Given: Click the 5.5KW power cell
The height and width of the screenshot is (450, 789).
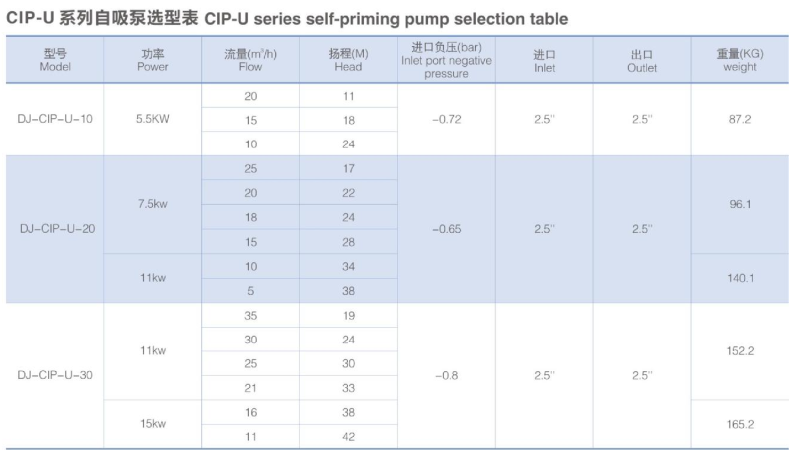Looking at the screenshot, I should point(152,119).
